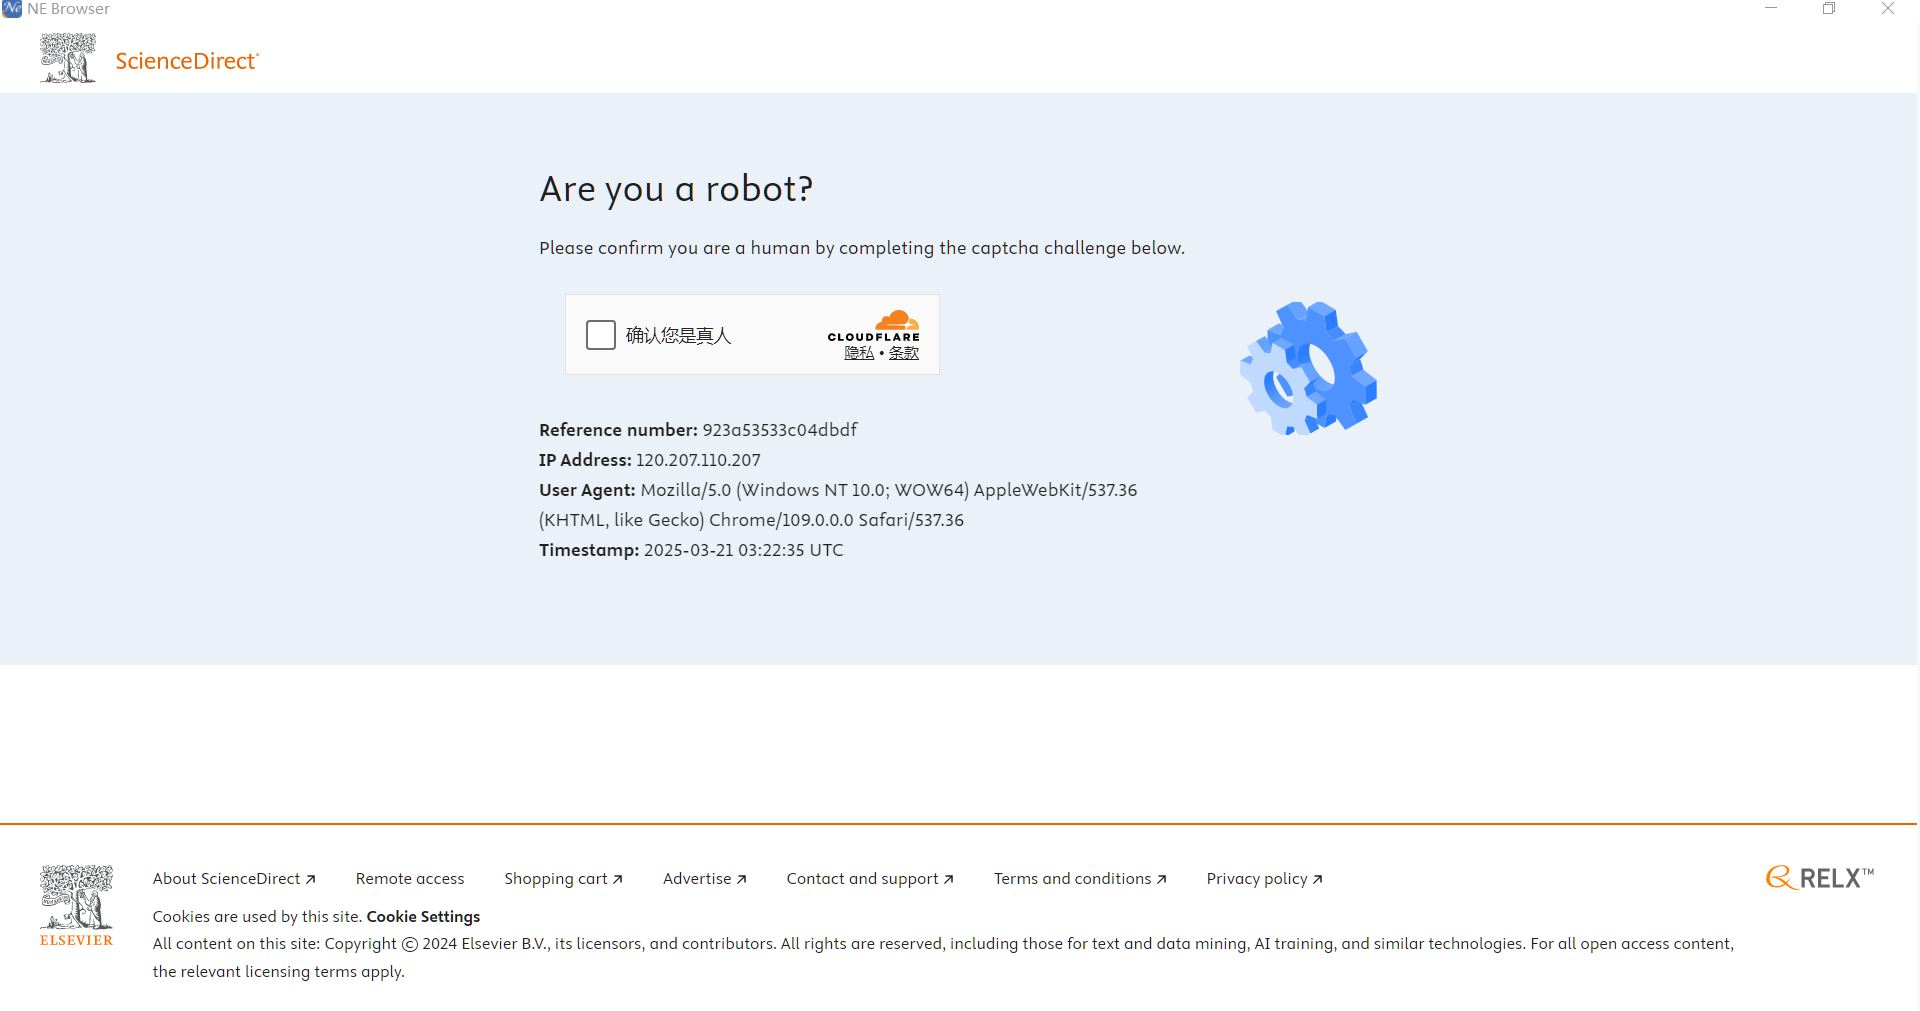The image size is (1920, 1011).
Task: Open Shopping cart footer link
Action: [563, 878]
